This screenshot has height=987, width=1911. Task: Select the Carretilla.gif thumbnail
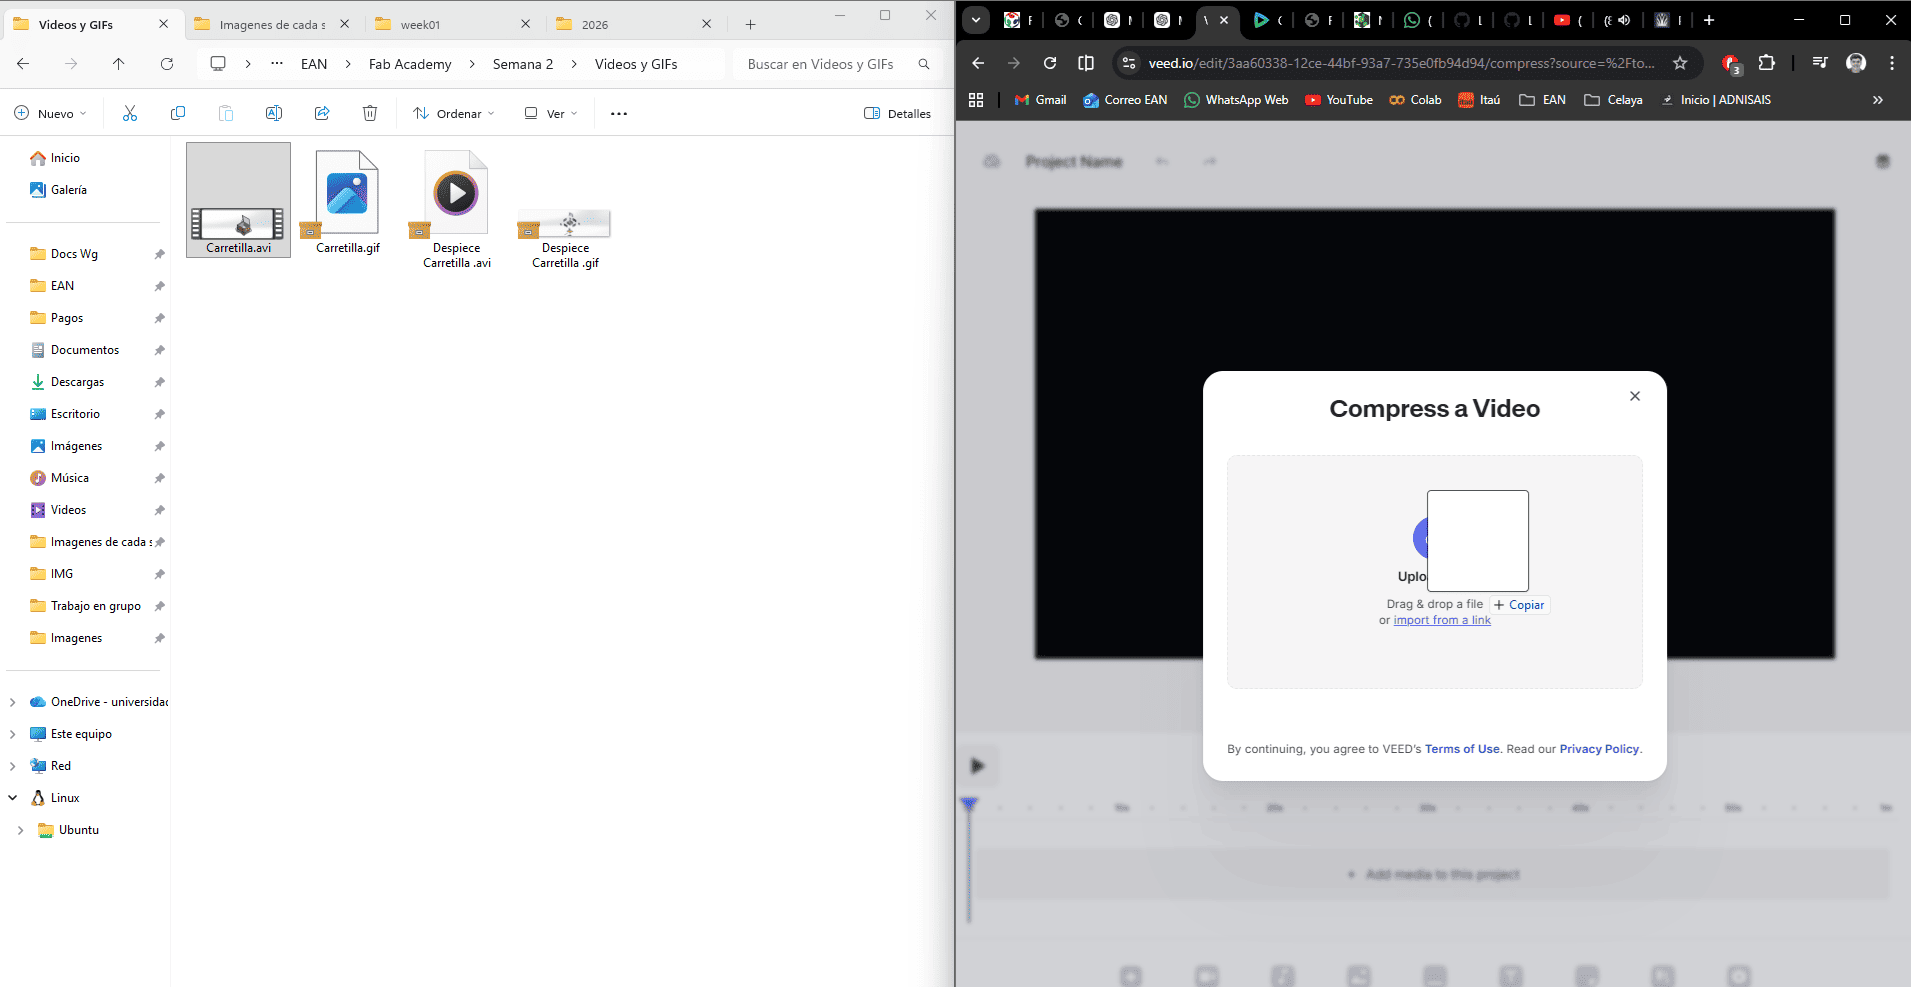[345, 193]
